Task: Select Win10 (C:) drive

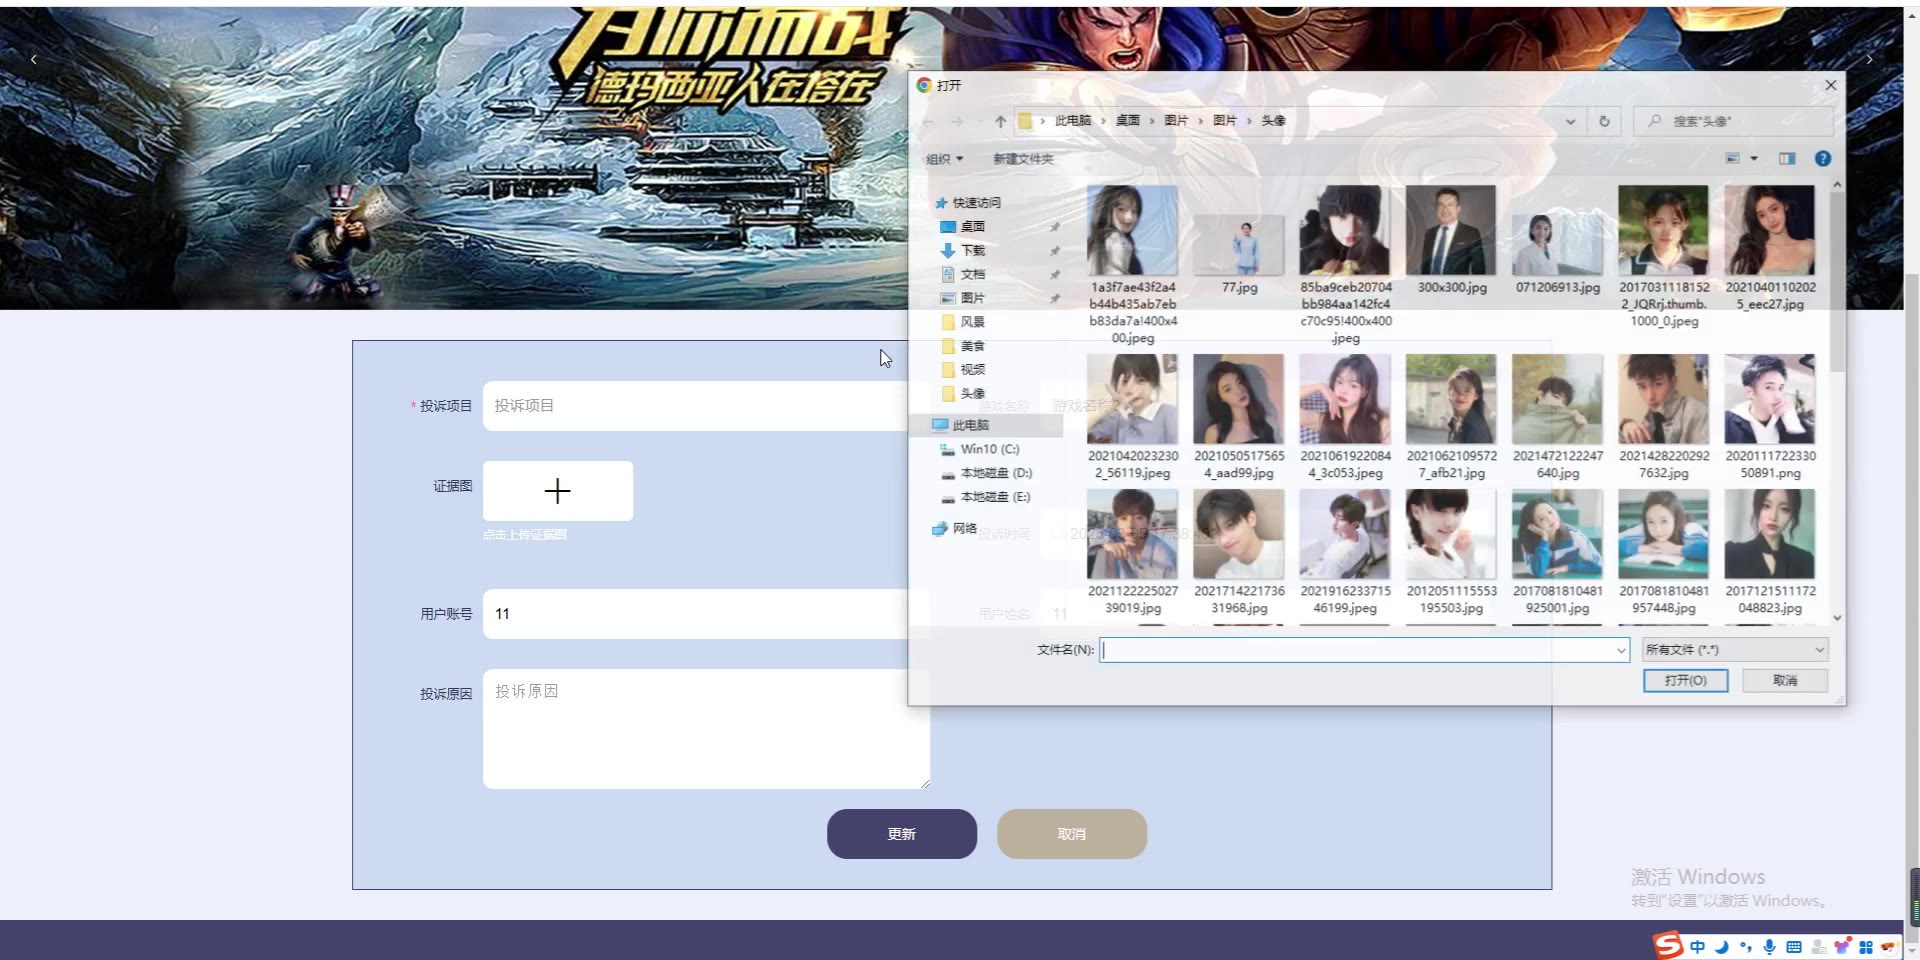Action: (990, 450)
